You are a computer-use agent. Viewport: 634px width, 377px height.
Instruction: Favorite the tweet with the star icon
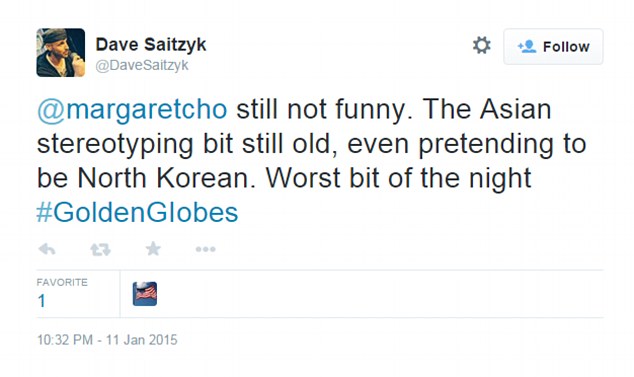(x=153, y=249)
